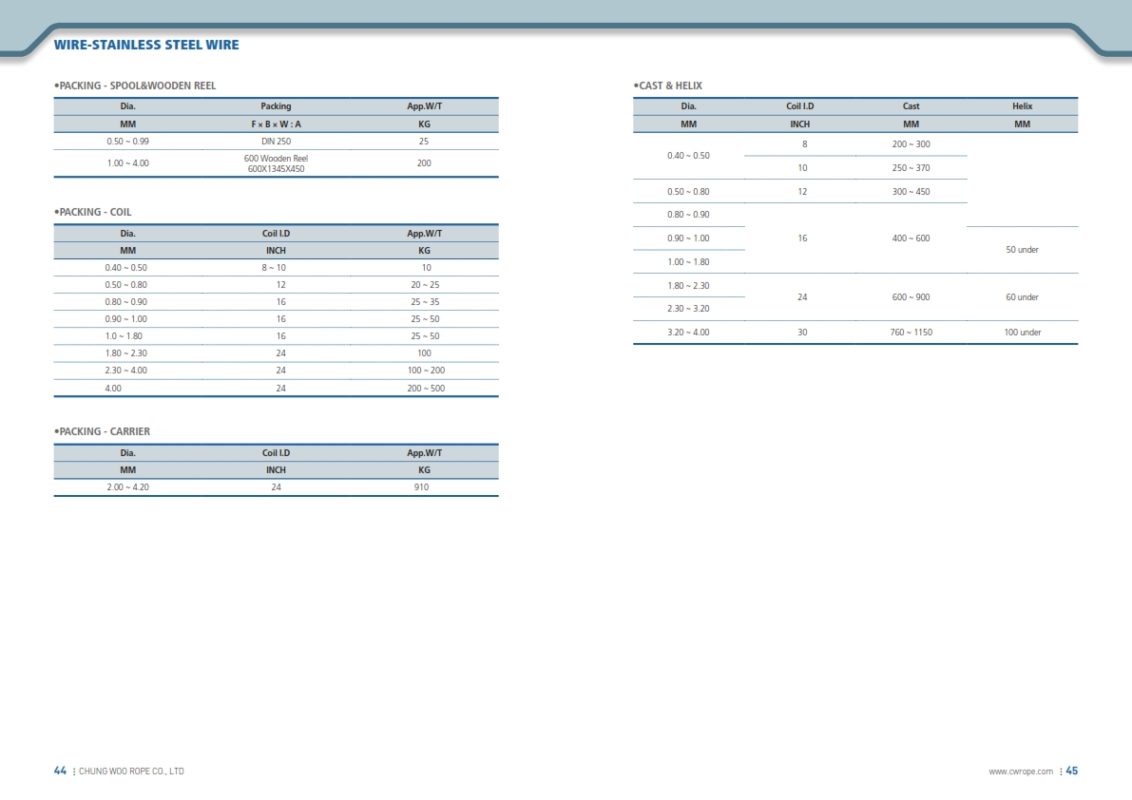Select the PACKING - SPOOL&WOODEN REEL heading
The height and width of the screenshot is (800, 1132).
135,86
